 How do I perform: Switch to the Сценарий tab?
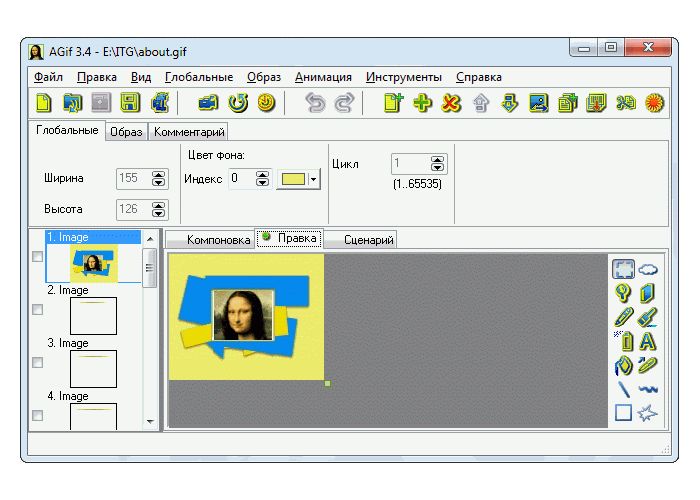coord(361,240)
